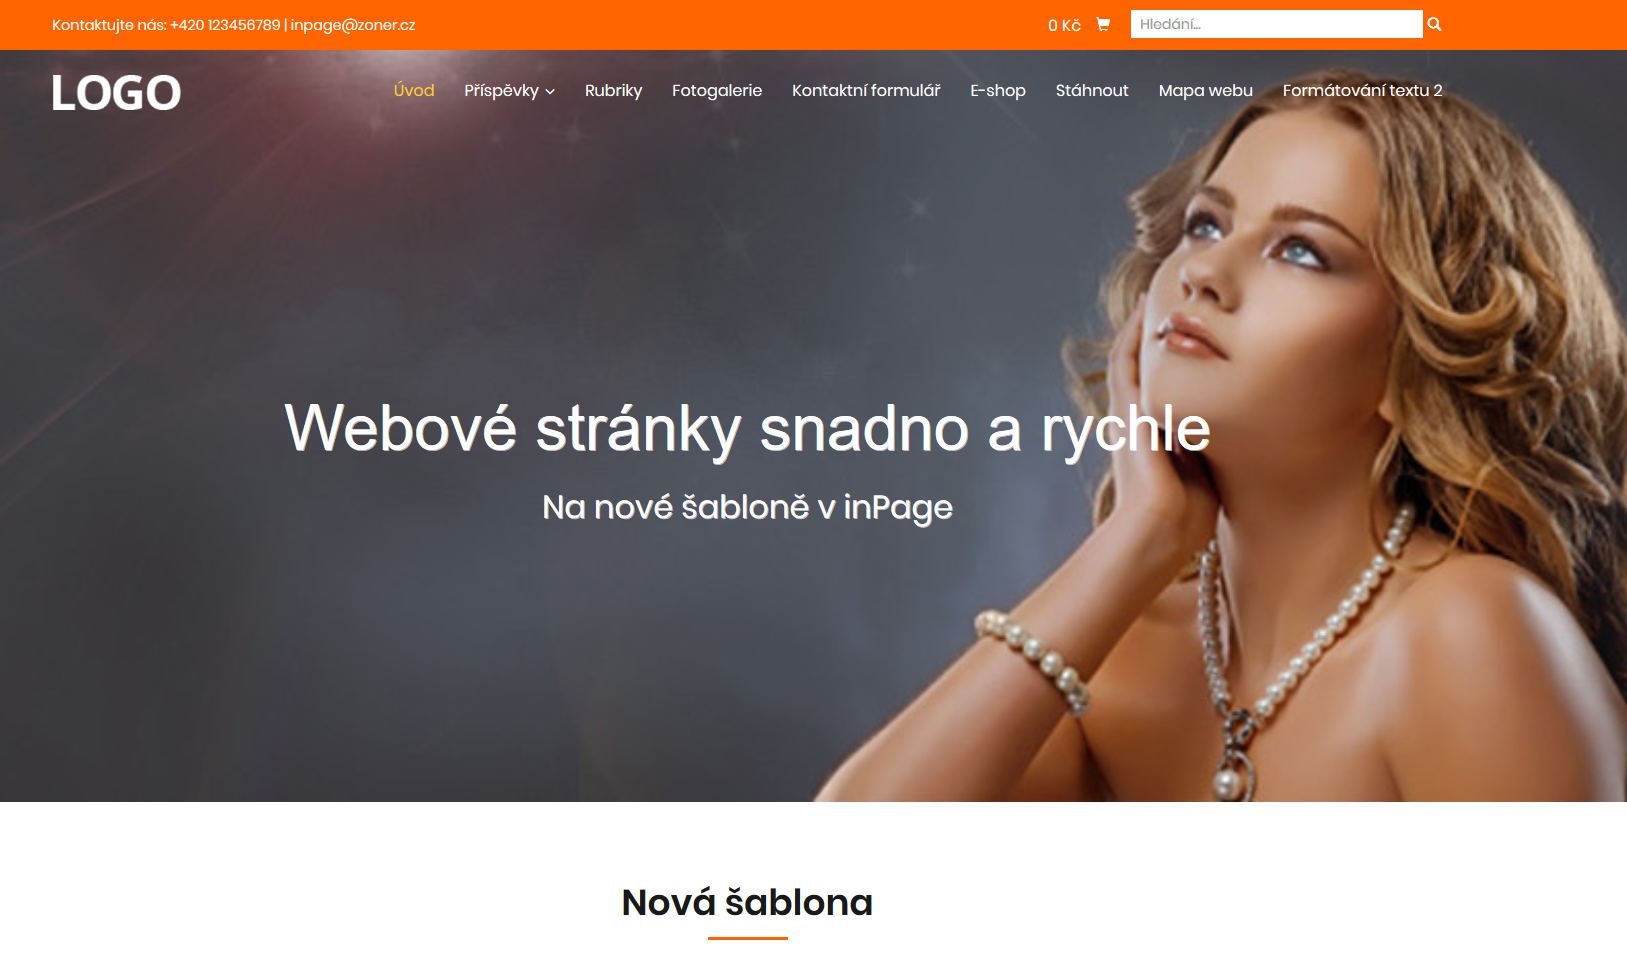The height and width of the screenshot is (959, 1627).
Task: Click the search magnifier icon
Action: (x=1434, y=24)
